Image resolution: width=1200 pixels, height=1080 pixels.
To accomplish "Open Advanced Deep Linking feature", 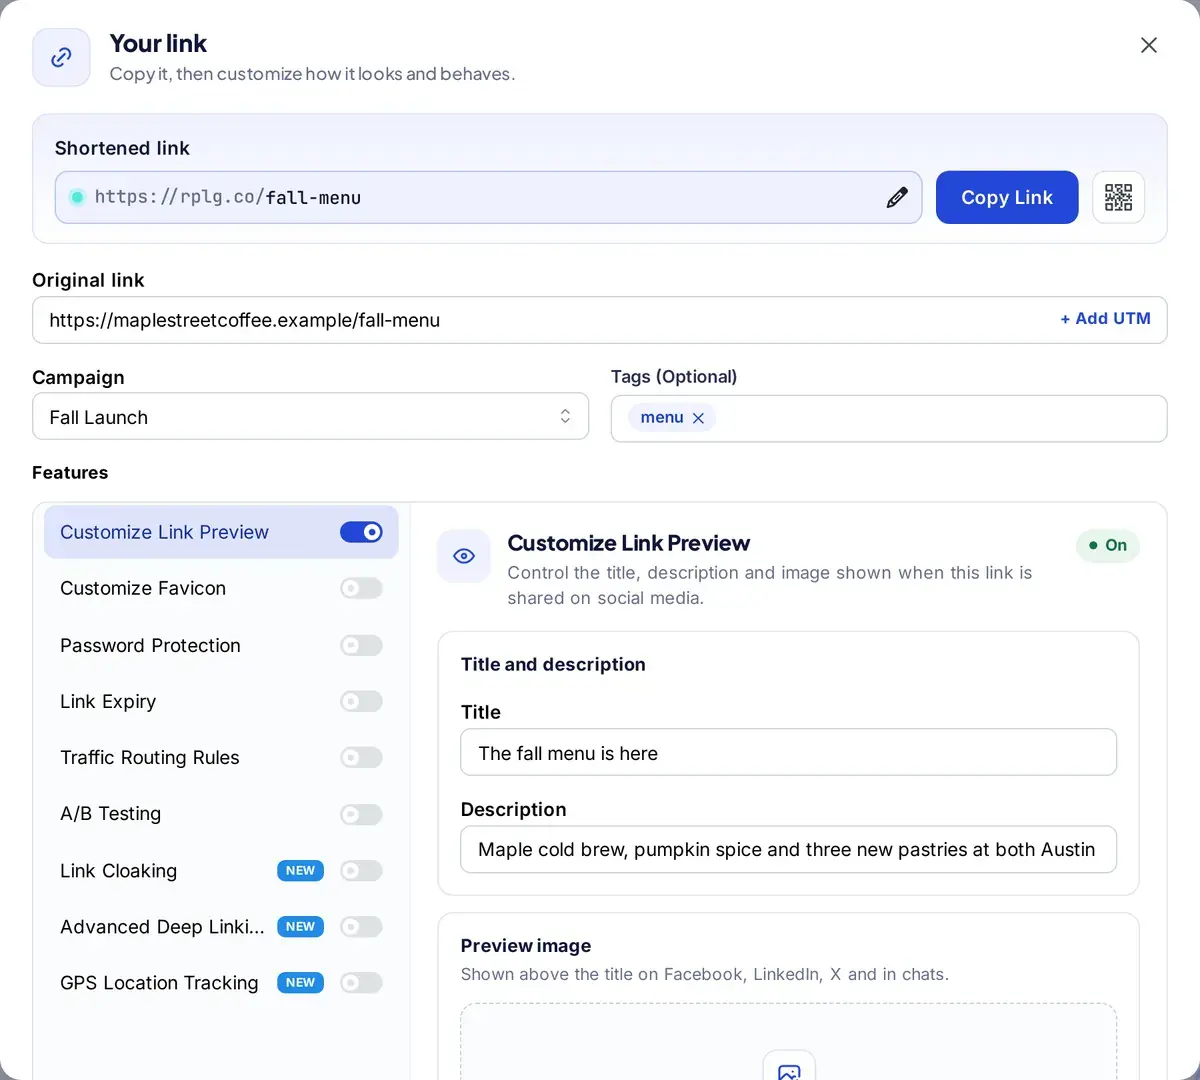I will coord(221,926).
